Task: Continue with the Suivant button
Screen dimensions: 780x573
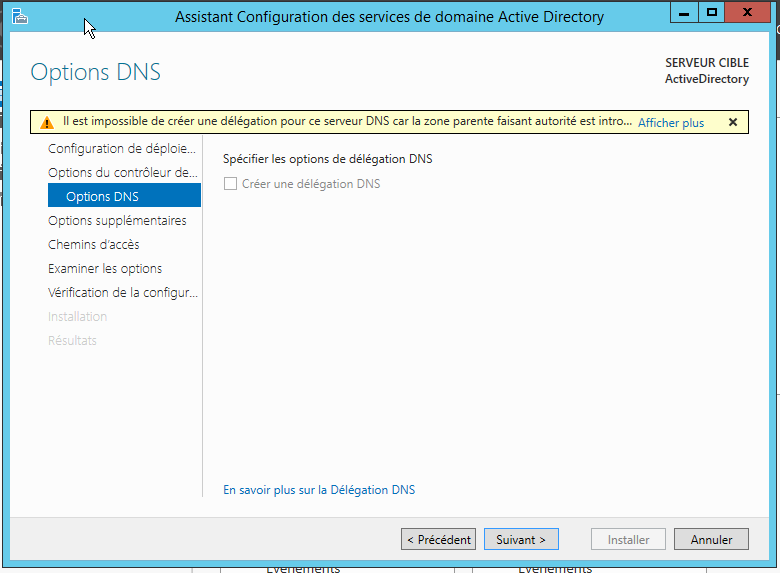Action: tap(521, 539)
